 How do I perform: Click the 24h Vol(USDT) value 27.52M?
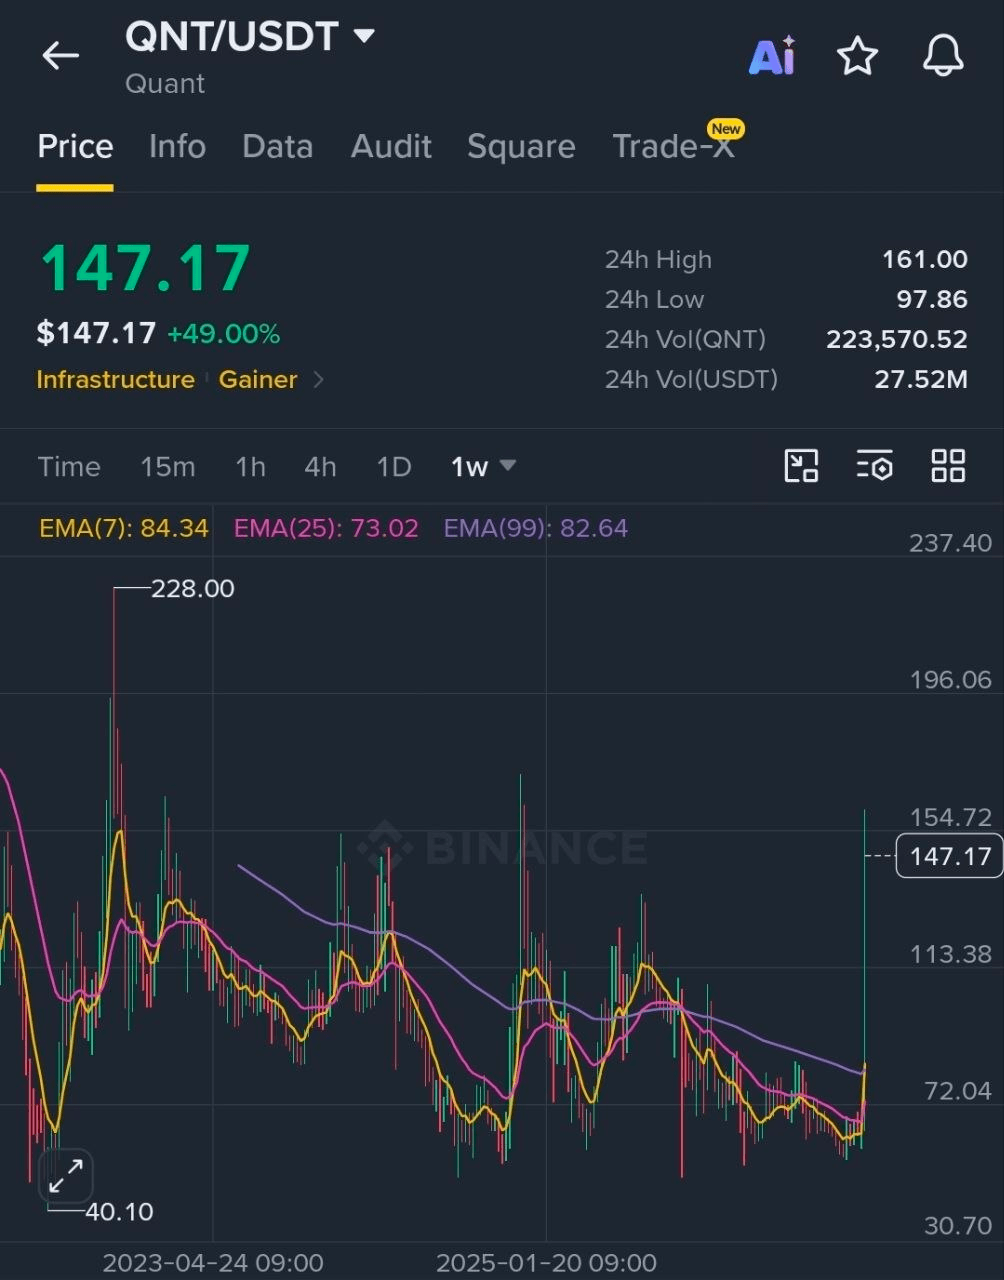[x=921, y=380]
